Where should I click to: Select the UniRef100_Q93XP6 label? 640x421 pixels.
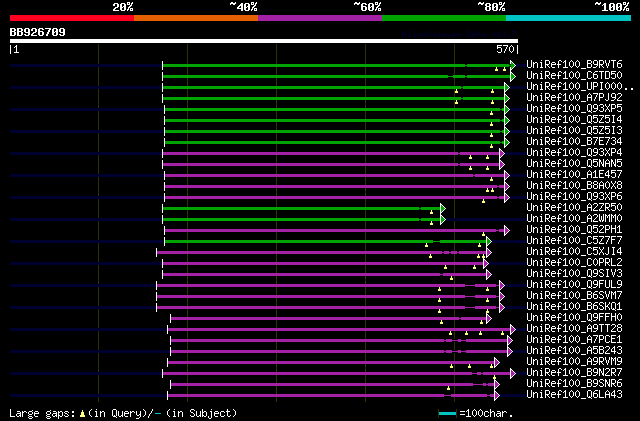[574, 197]
